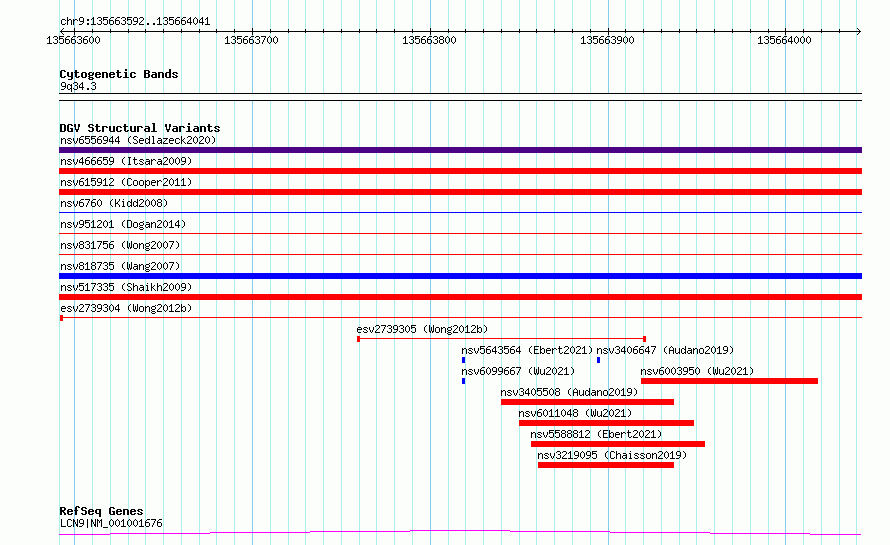This screenshot has width=890, height=545.
Task: Select the red bar under nsv3405508
Action: coord(587,402)
